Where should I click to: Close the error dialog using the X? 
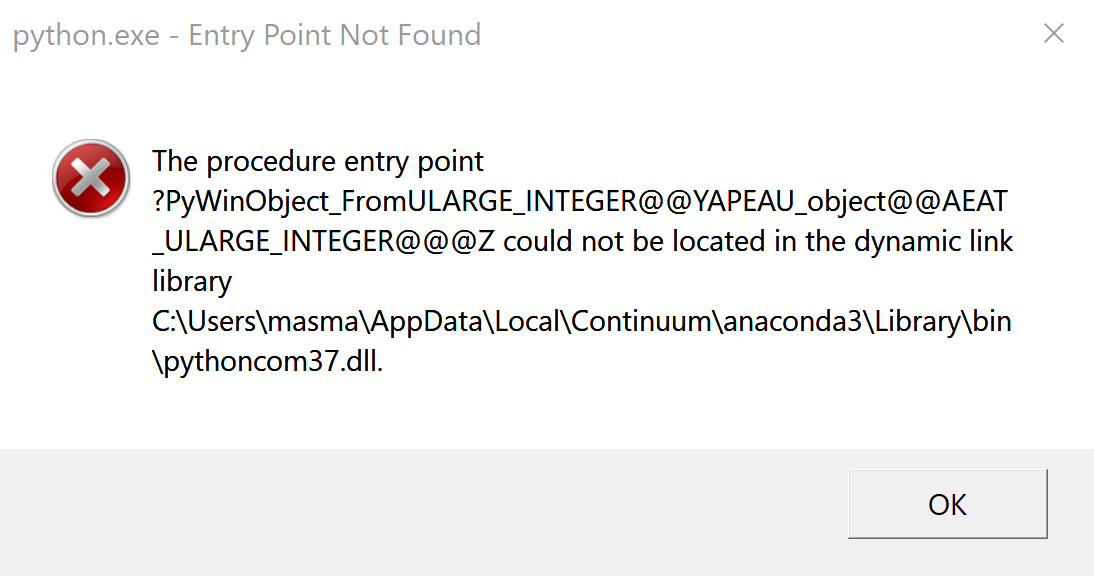coord(1054,33)
